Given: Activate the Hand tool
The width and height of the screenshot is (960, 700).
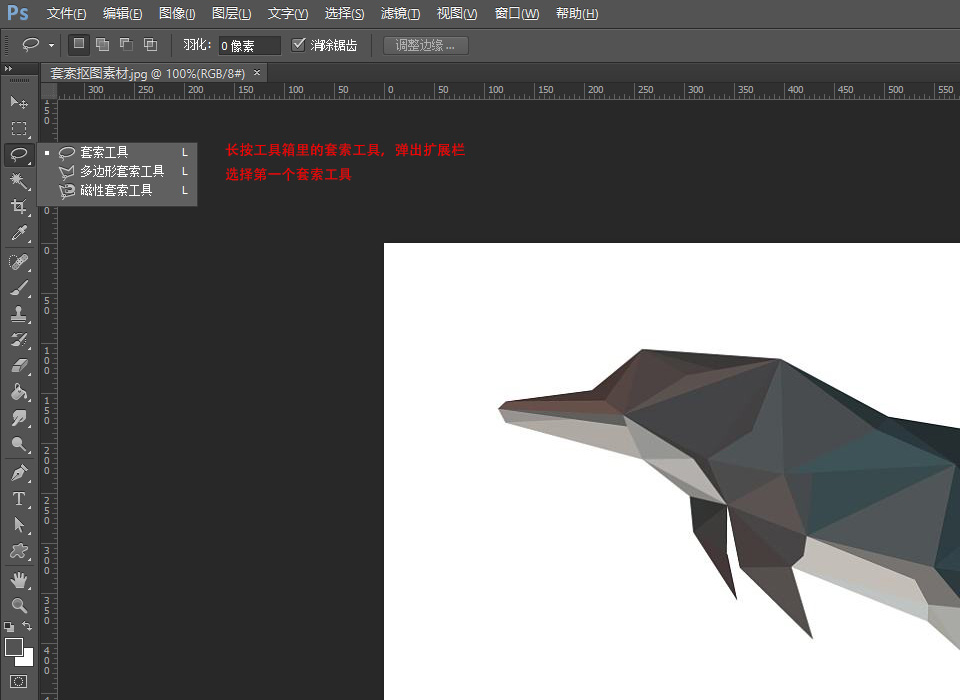Looking at the screenshot, I should pos(19,579).
